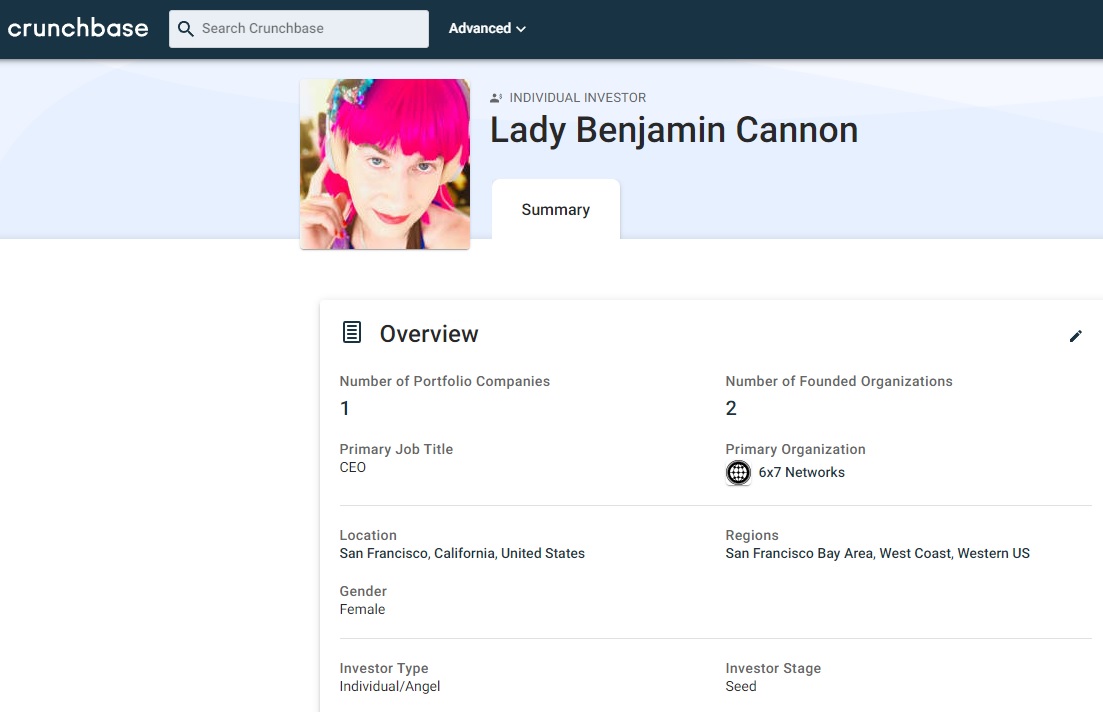This screenshot has height=712, width=1103.
Task: Click the Overview section heading
Action: (x=429, y=333)
